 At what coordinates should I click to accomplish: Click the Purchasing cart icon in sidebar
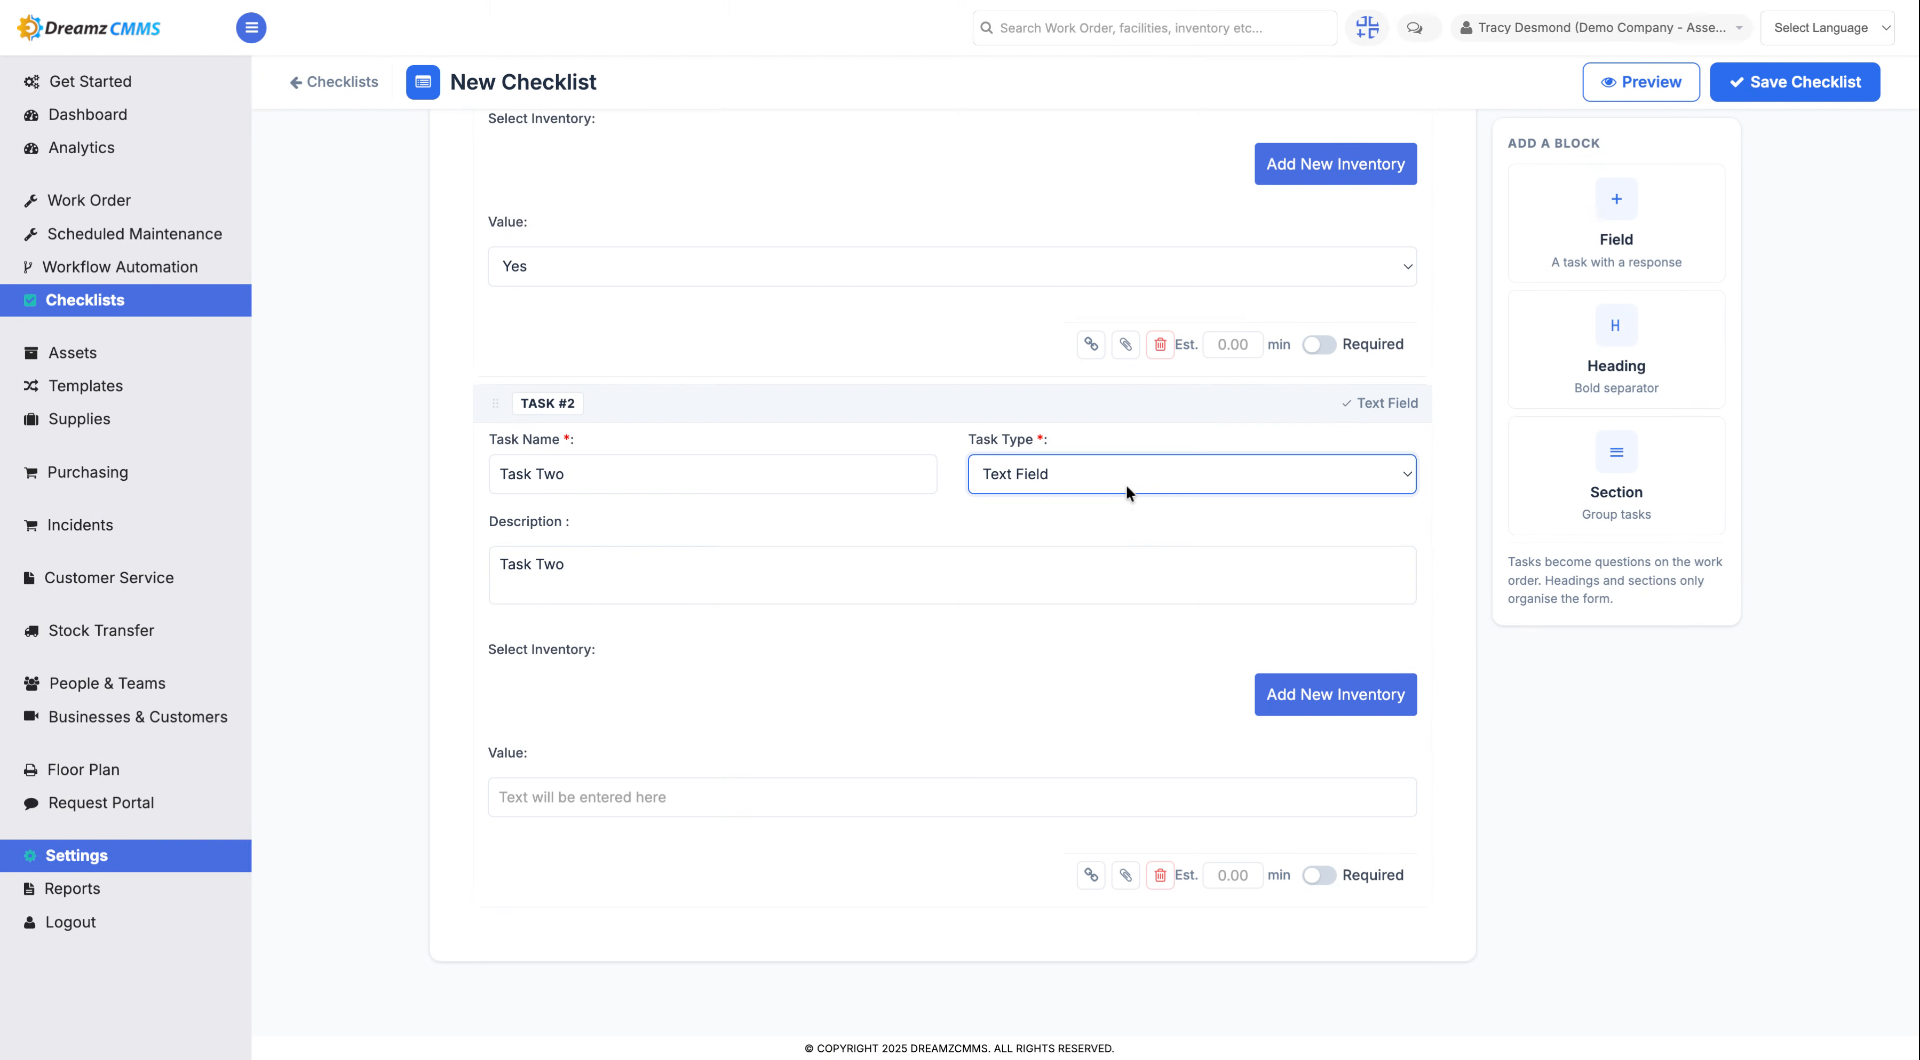pos(31,473)
